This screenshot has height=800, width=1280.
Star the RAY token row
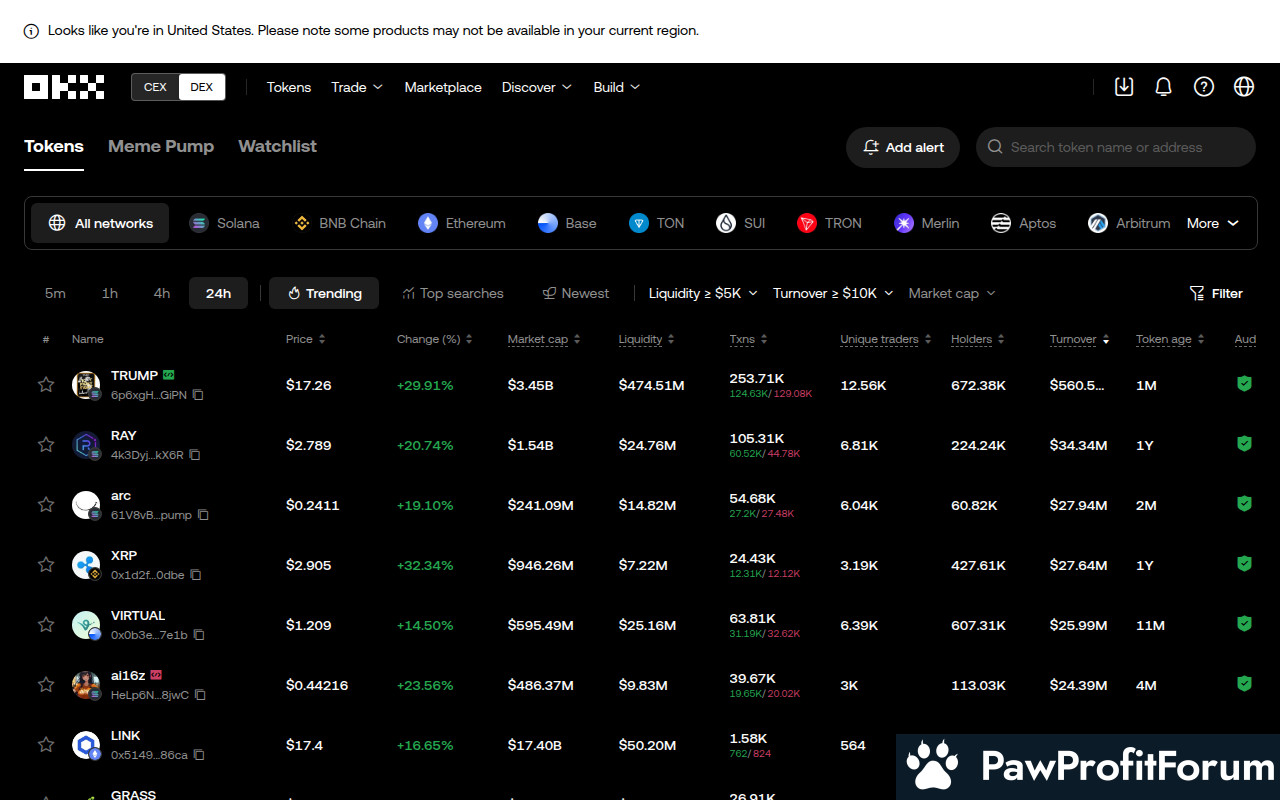tap(46, 444)
